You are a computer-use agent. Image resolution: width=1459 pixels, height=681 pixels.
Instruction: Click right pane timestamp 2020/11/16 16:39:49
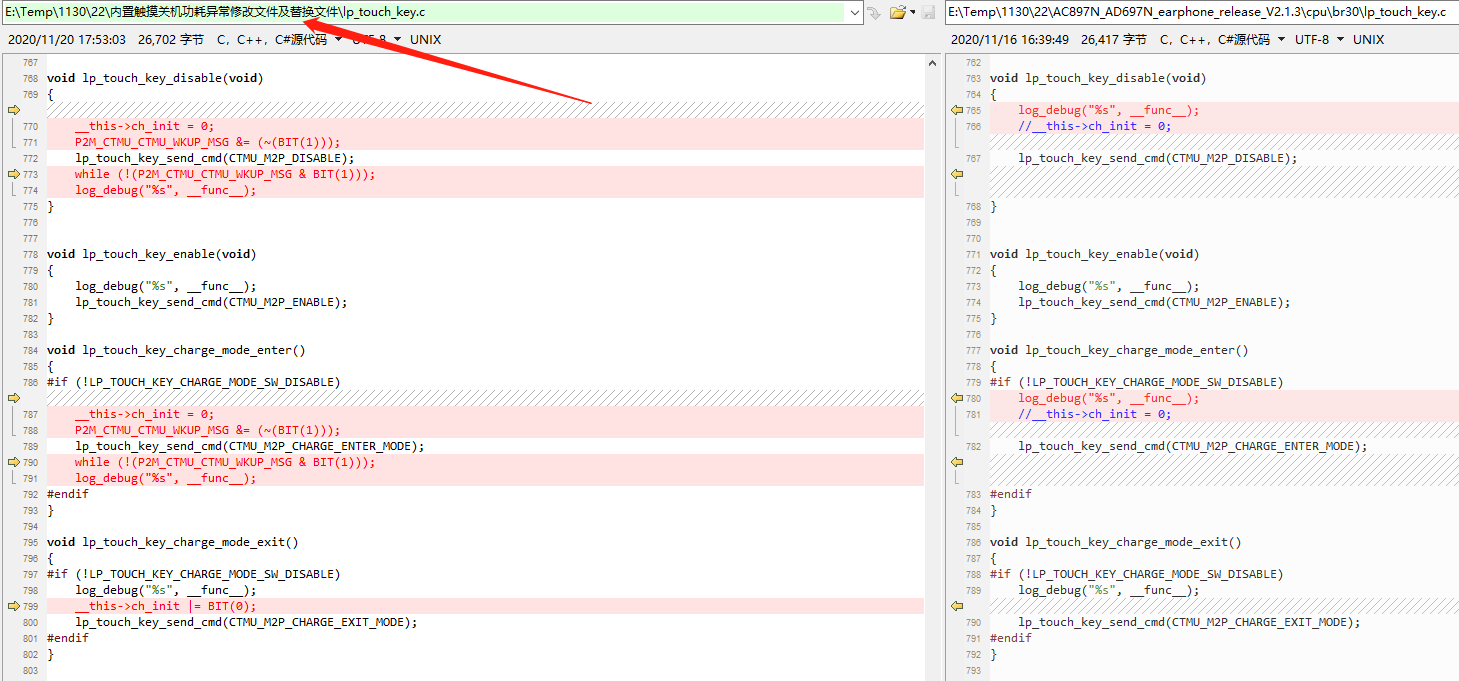click(1010, 39)
